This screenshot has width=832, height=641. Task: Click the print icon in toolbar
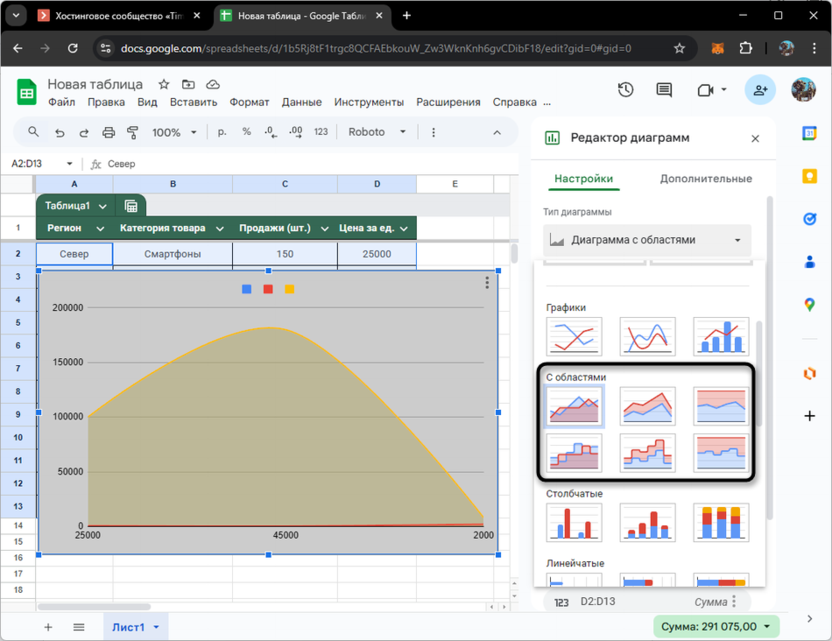point(108,133)
